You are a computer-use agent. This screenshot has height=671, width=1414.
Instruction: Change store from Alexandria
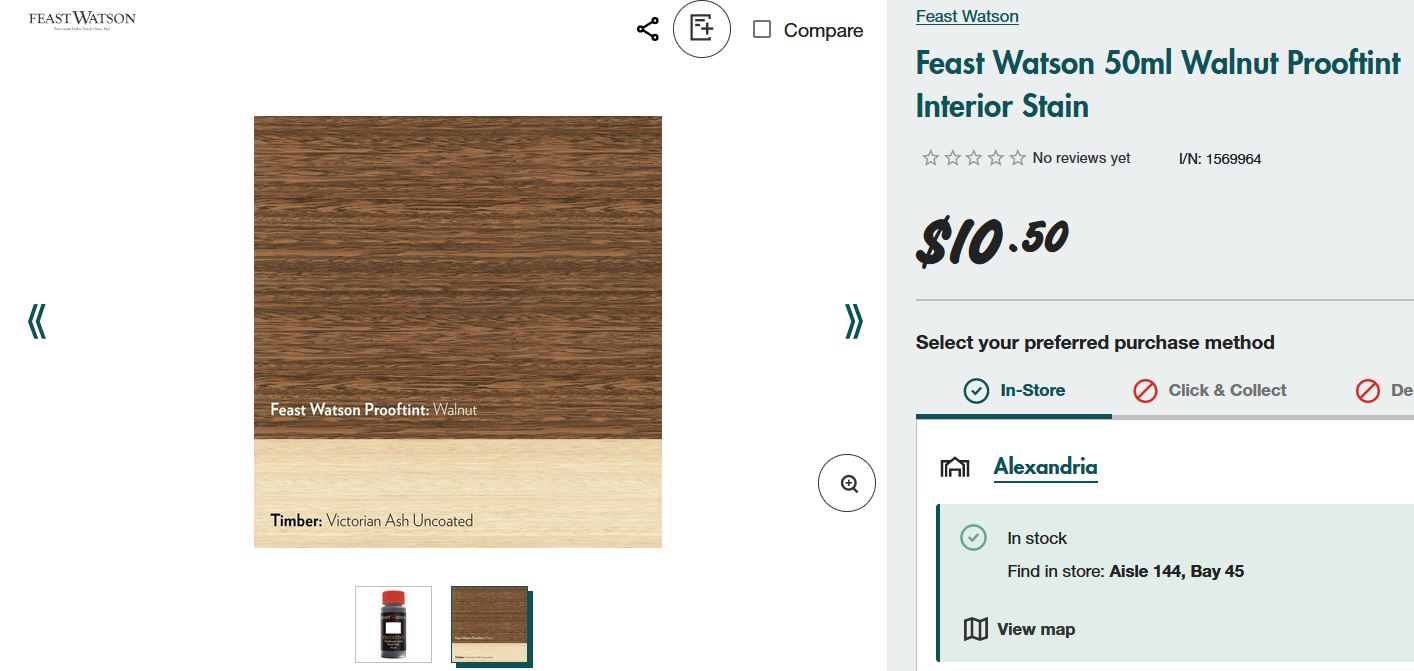click(x=1045, y=467)
